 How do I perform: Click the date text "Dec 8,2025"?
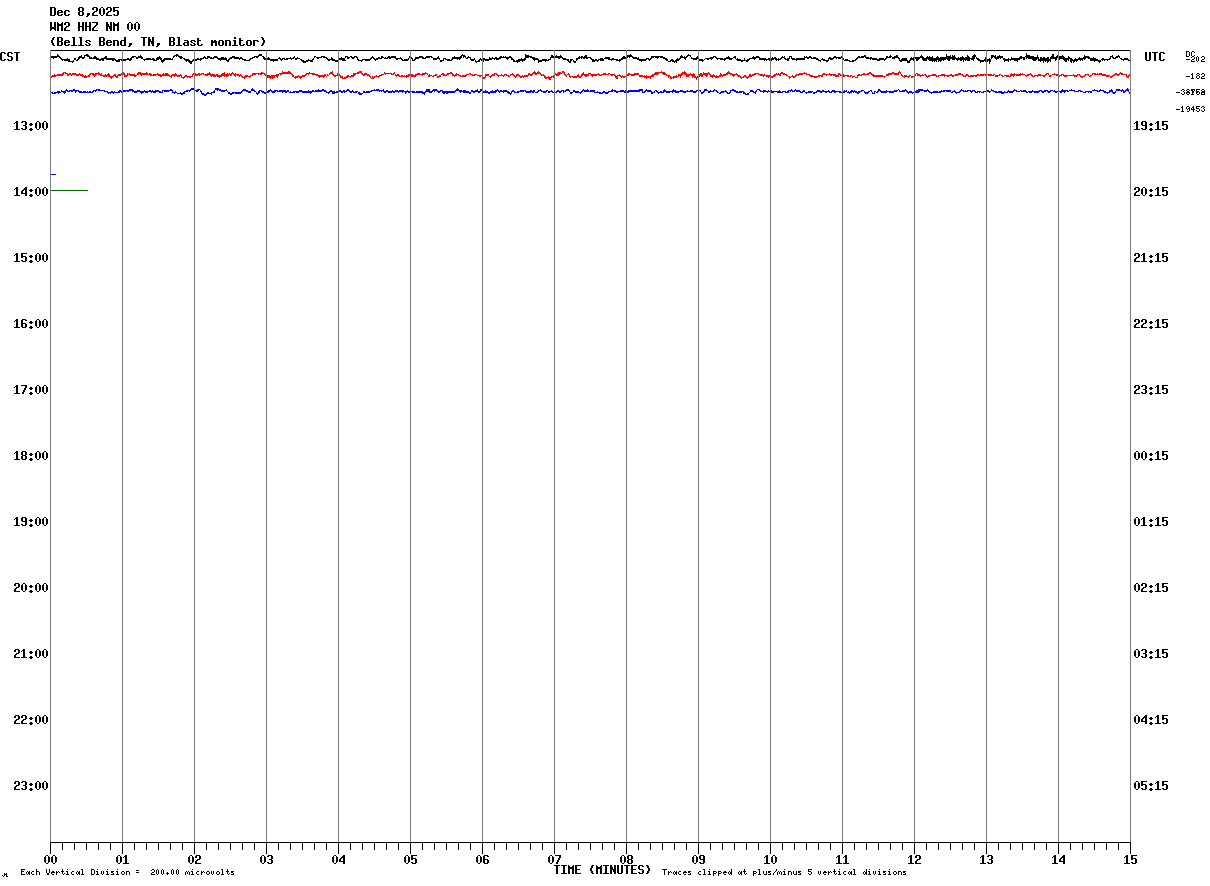(84, 12)
